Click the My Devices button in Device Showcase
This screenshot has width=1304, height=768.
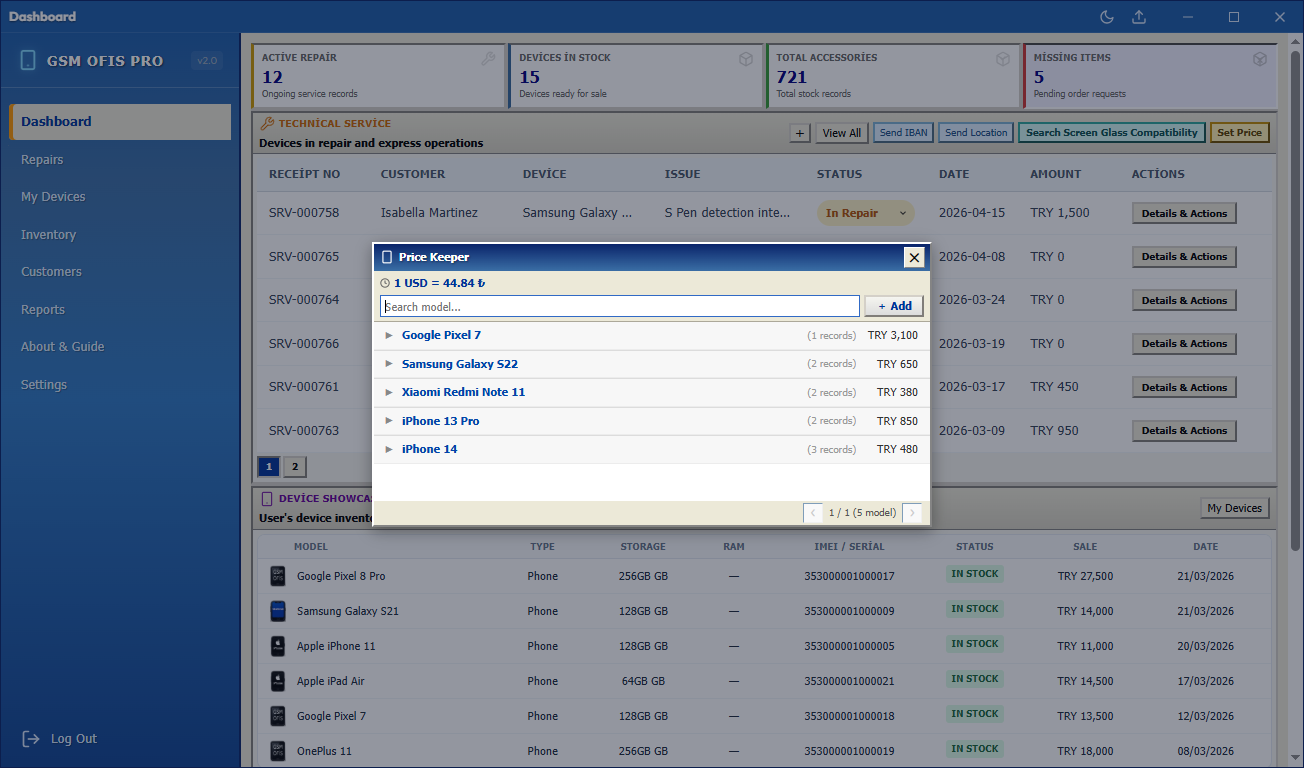click(1234, 508)
